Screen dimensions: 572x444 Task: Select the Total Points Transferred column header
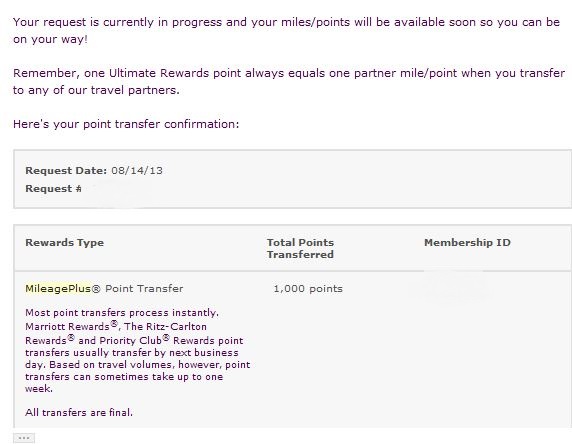click(300, 248)
